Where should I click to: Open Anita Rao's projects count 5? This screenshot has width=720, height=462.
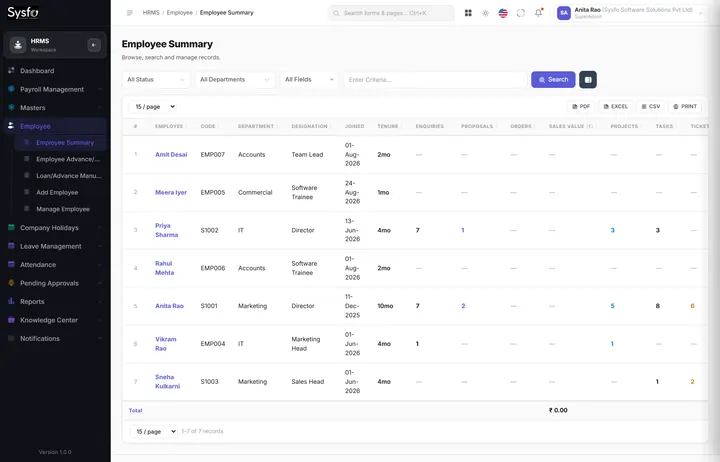click(x=612, y=306)
